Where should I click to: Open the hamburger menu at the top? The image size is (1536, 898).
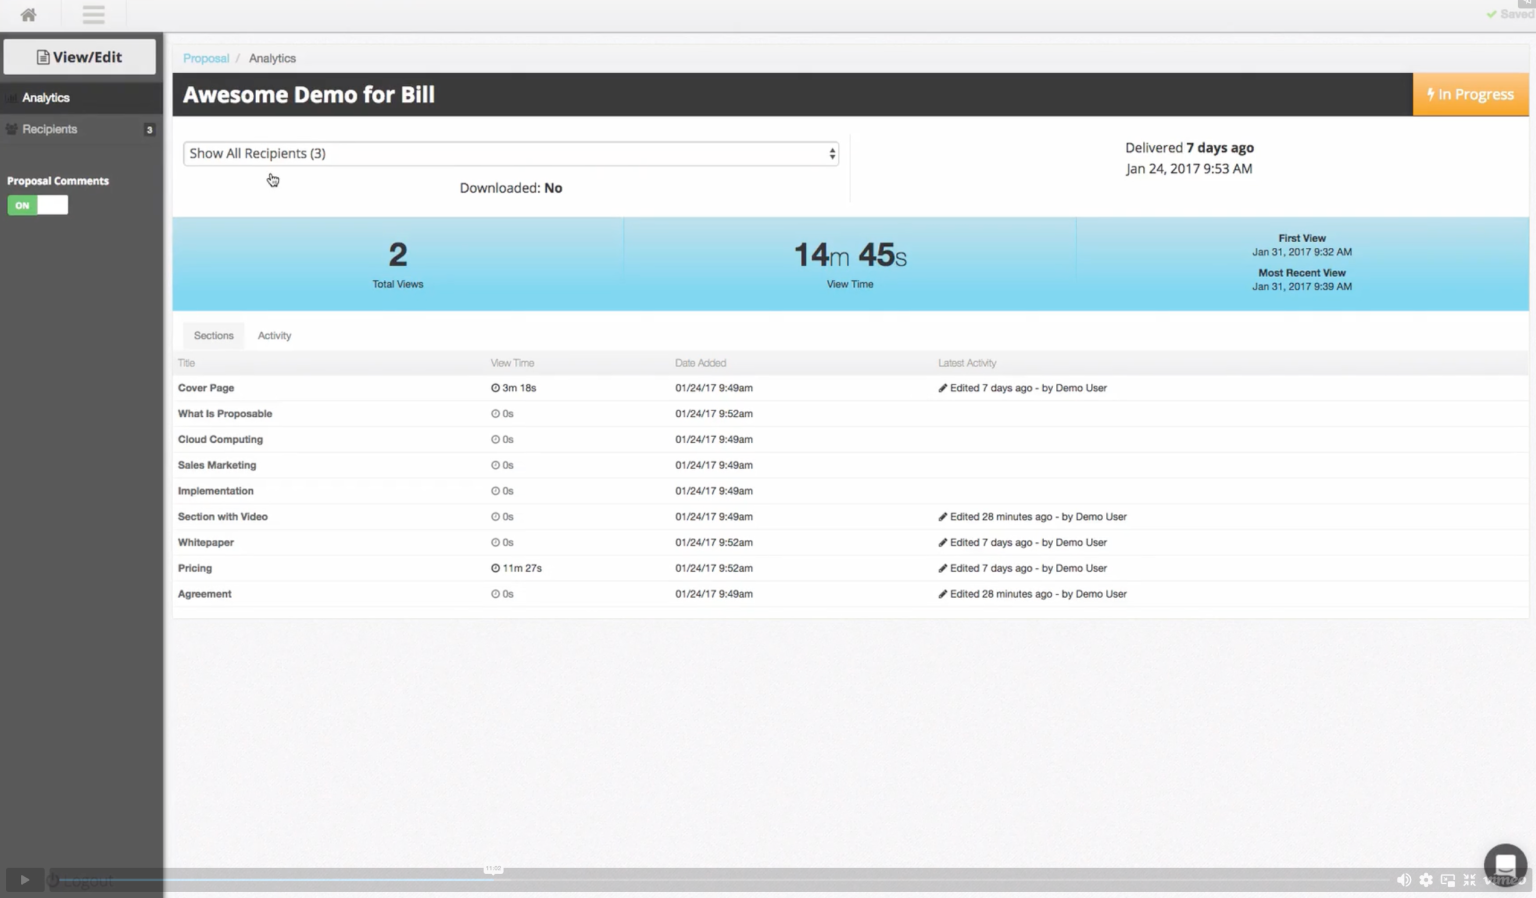tap(93, 14)
